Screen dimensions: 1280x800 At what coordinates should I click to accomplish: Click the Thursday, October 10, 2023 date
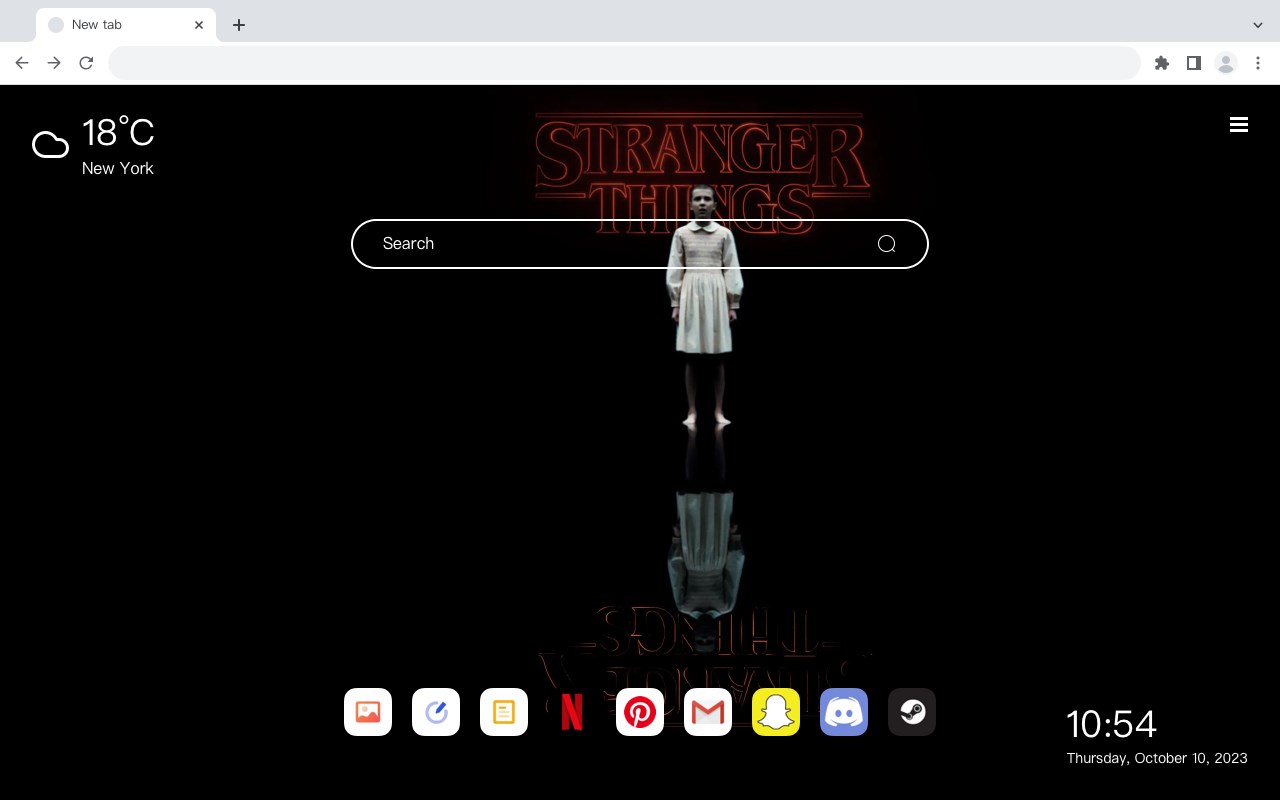(1157, 758)
